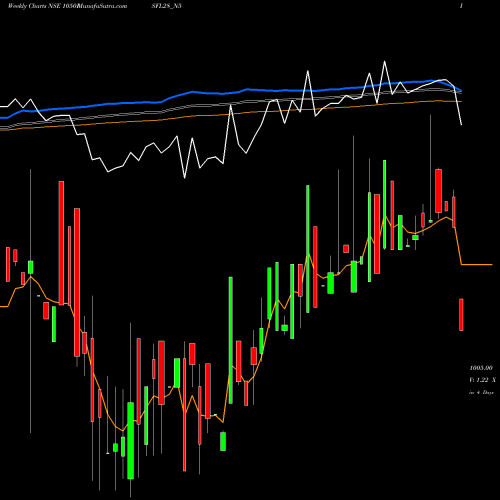This screenshot has height=500, width=500.
Task: Click the tall green candle near chart bottom-left
Action: [131, 440]
